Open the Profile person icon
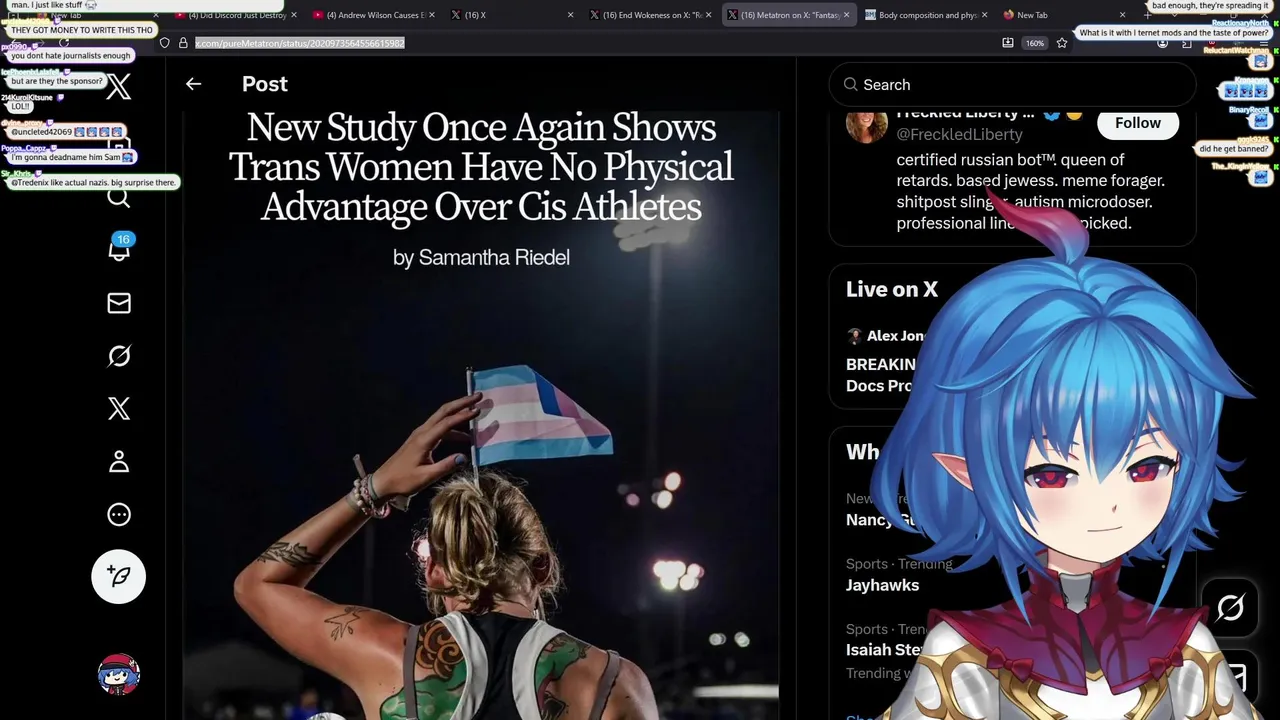Viewport: 1280px width, 720px height. point(119,461)
